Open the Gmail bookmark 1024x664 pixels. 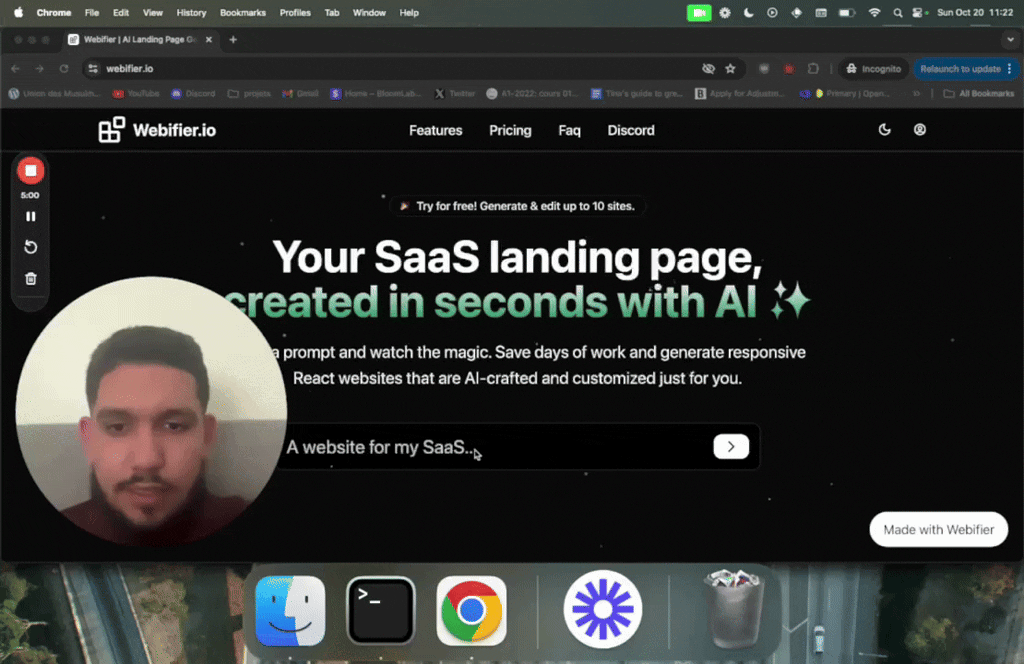(300, 94)
